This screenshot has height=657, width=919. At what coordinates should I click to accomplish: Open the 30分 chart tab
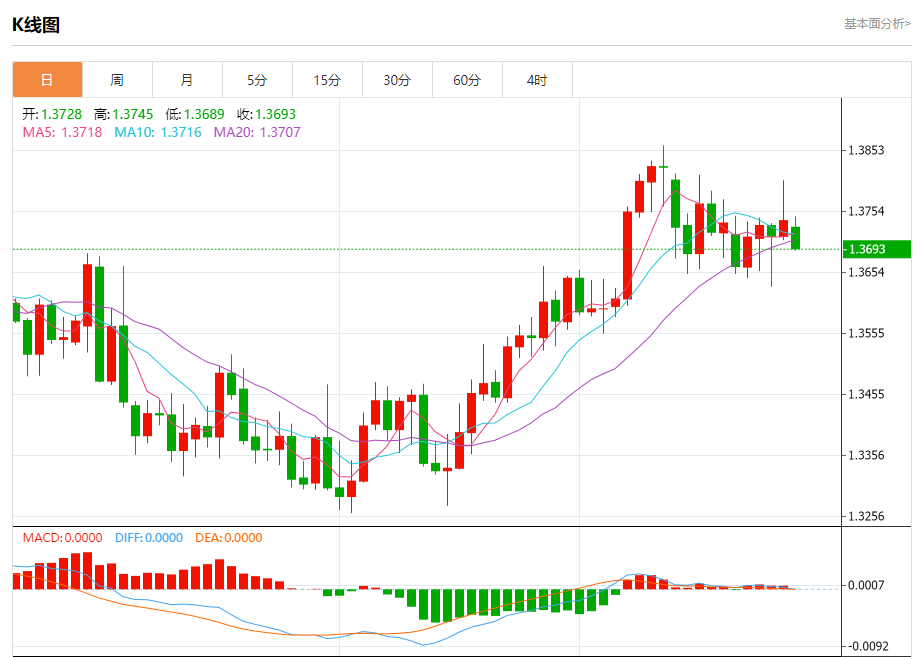coord(397,80)
